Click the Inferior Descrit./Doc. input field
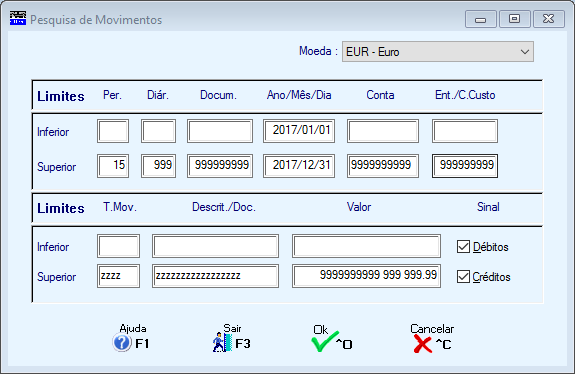The height and width of the screenshot is (374, 575). [215, 246]
